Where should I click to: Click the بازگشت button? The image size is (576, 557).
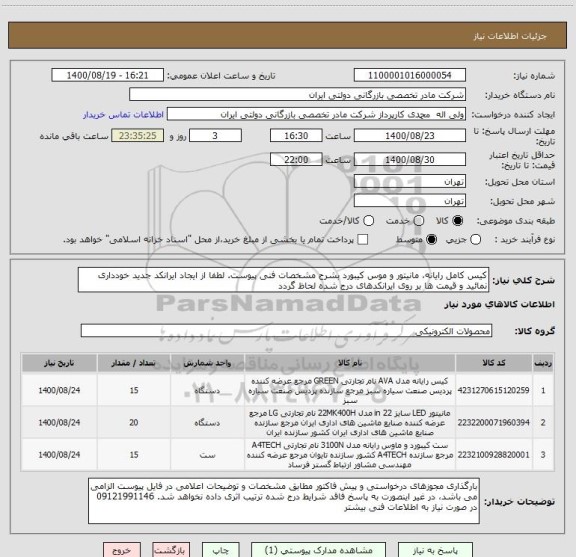[171, 550]
